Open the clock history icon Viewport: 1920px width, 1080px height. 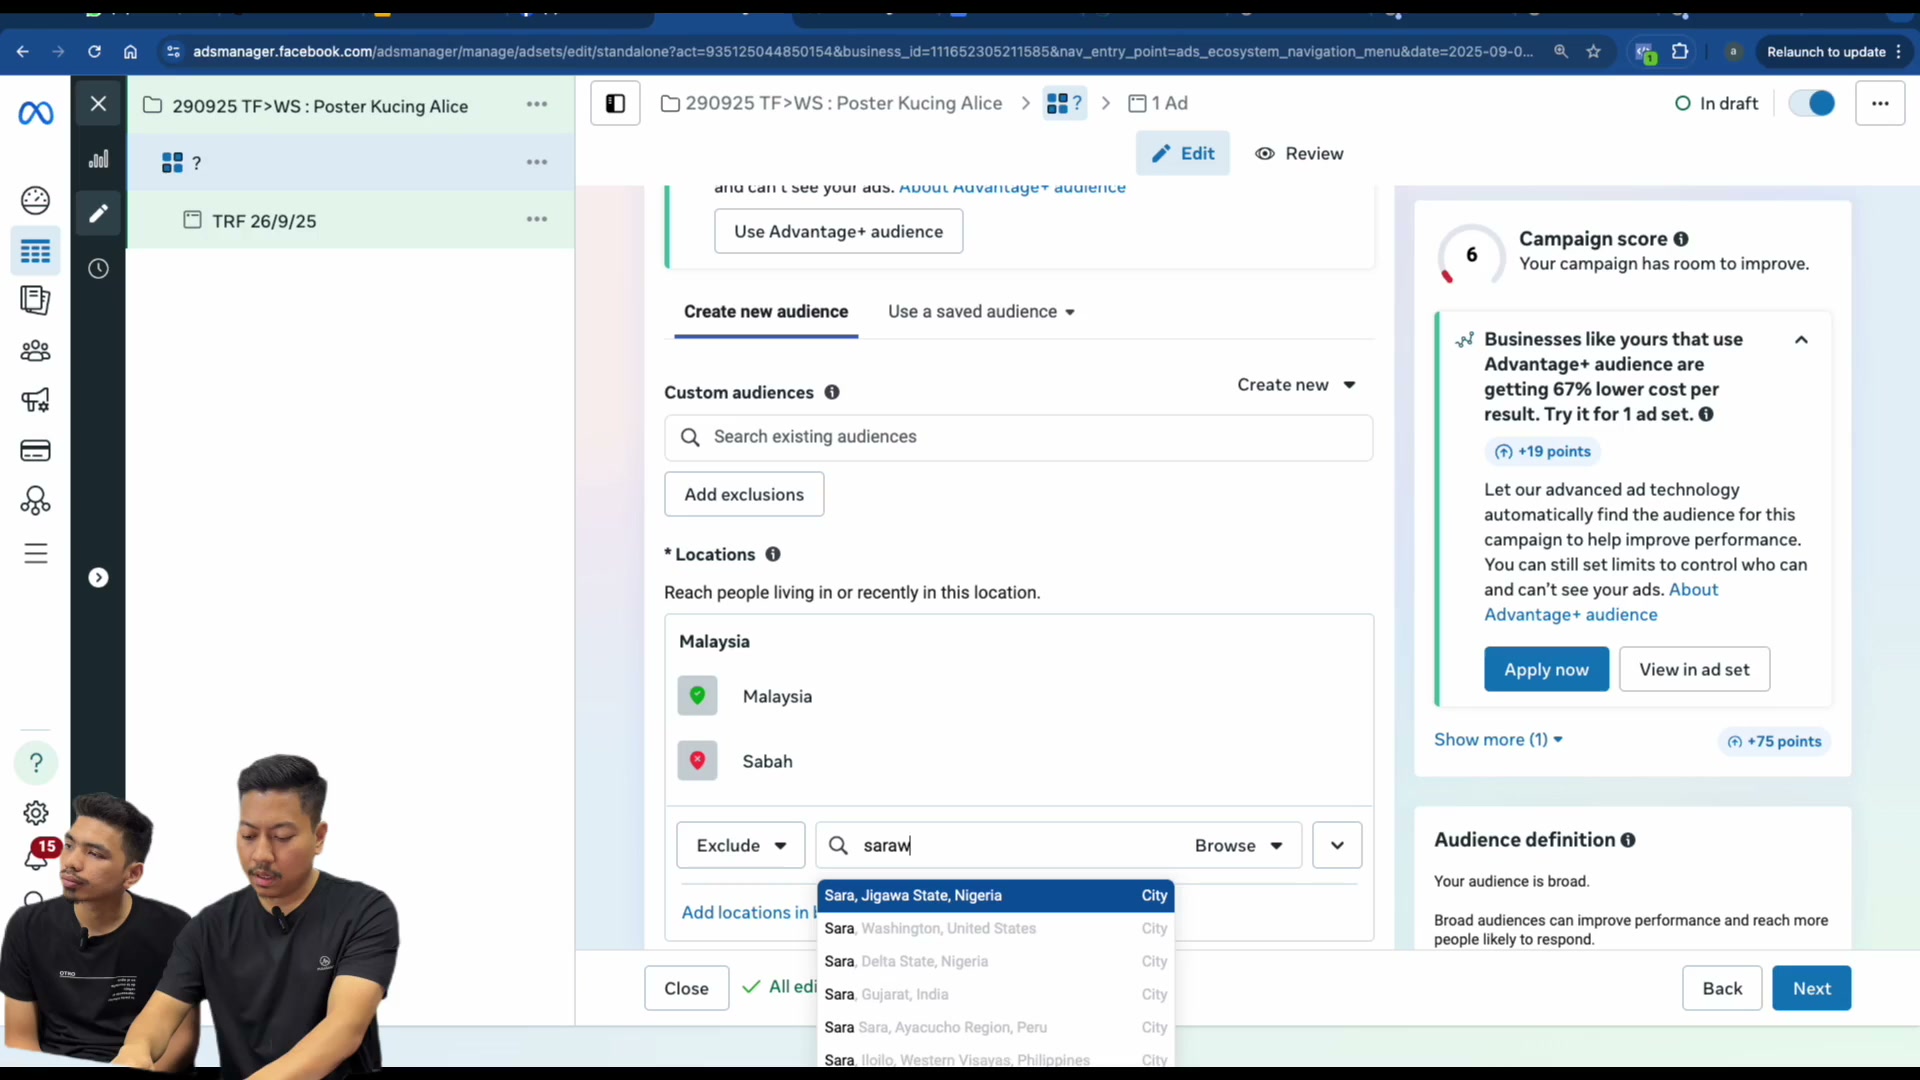pos(98,268)
